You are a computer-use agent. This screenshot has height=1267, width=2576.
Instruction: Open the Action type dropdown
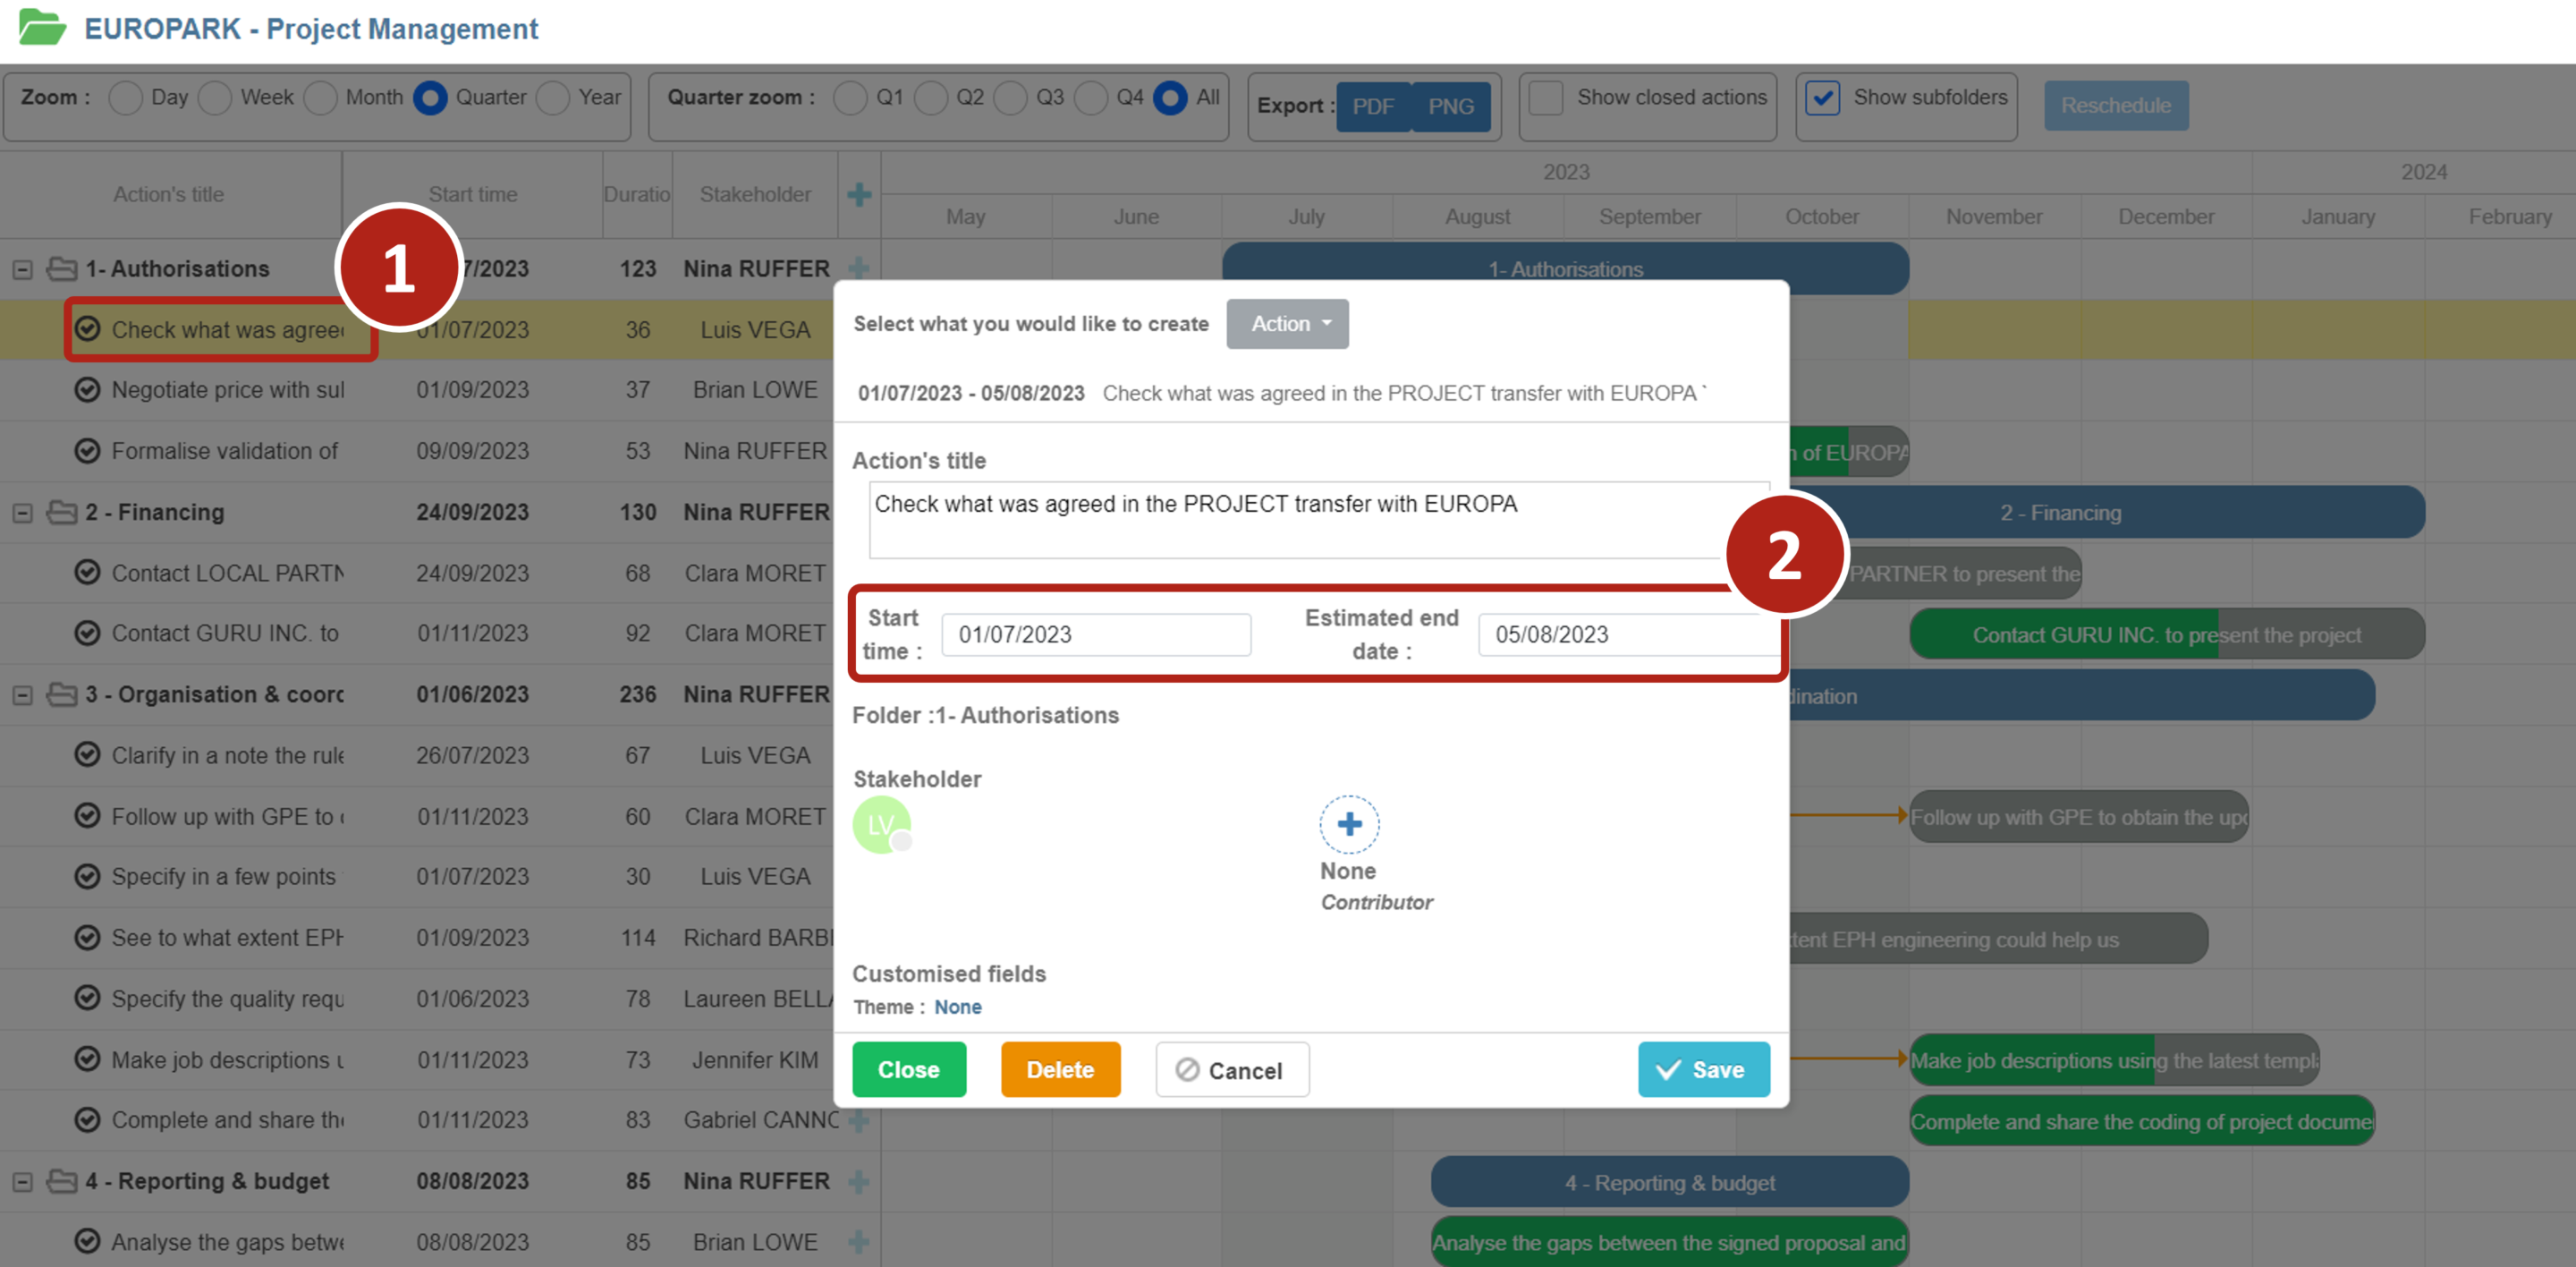tap(1287, 324)
